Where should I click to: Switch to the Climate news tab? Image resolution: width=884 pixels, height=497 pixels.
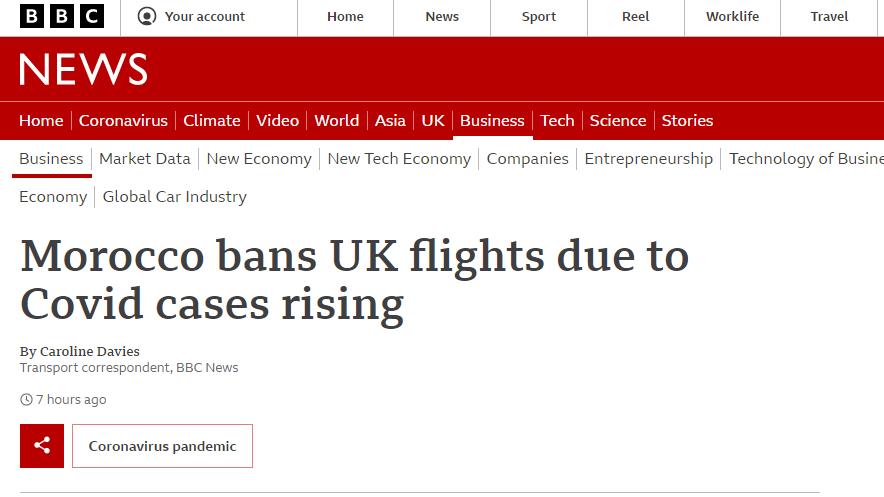pyautogui.click(x=211, y=121)
